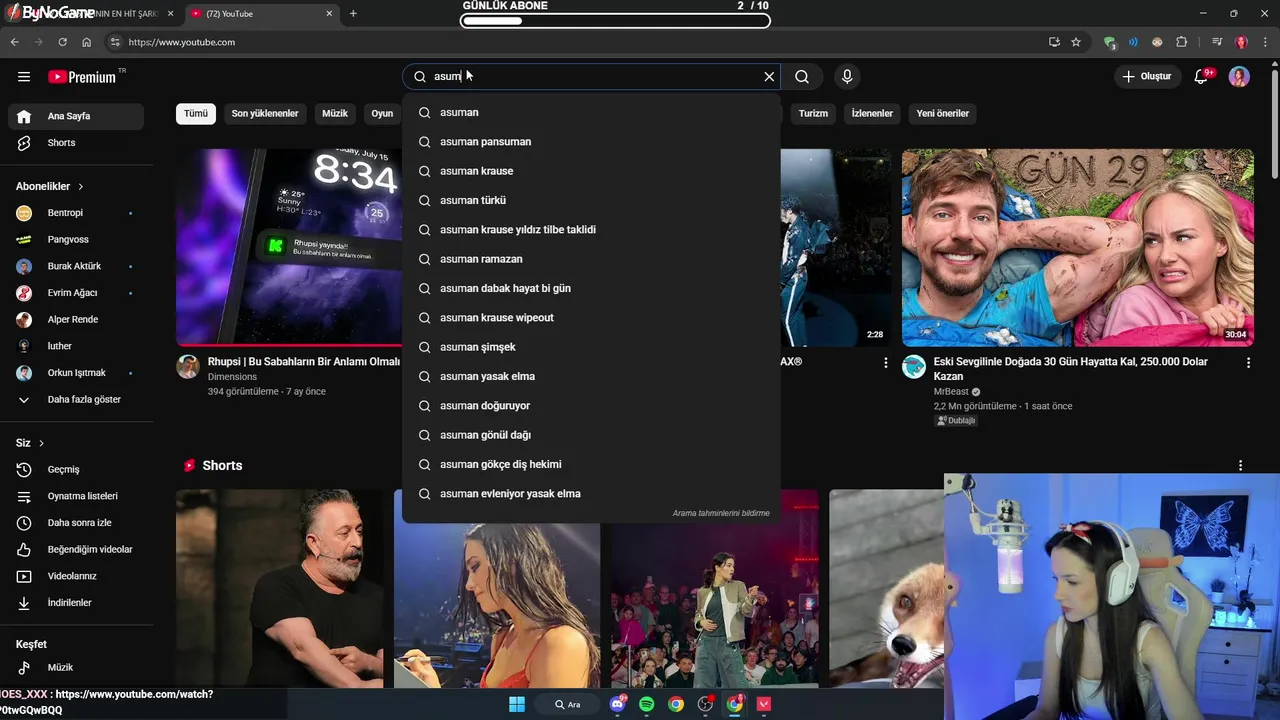This screenshot has width=1280, height=720.
Task: Open Shorts section options menu
Action: coord(1240,466)
